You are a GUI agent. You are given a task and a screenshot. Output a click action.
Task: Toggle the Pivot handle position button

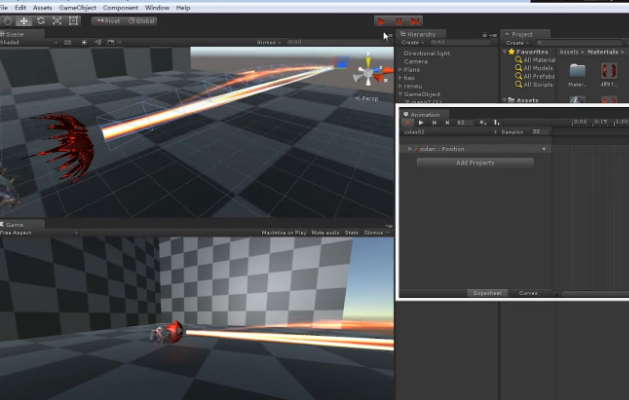click(x=108, y=21)
